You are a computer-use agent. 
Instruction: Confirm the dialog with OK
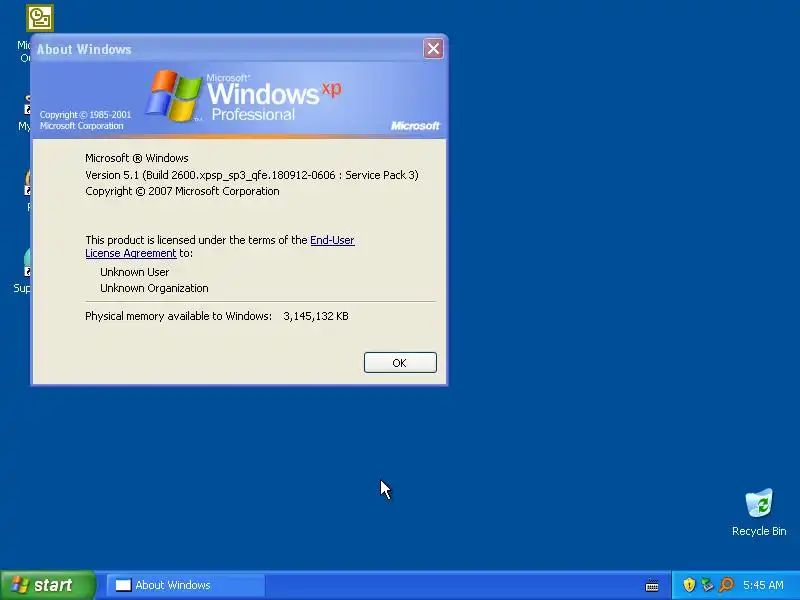400,363
